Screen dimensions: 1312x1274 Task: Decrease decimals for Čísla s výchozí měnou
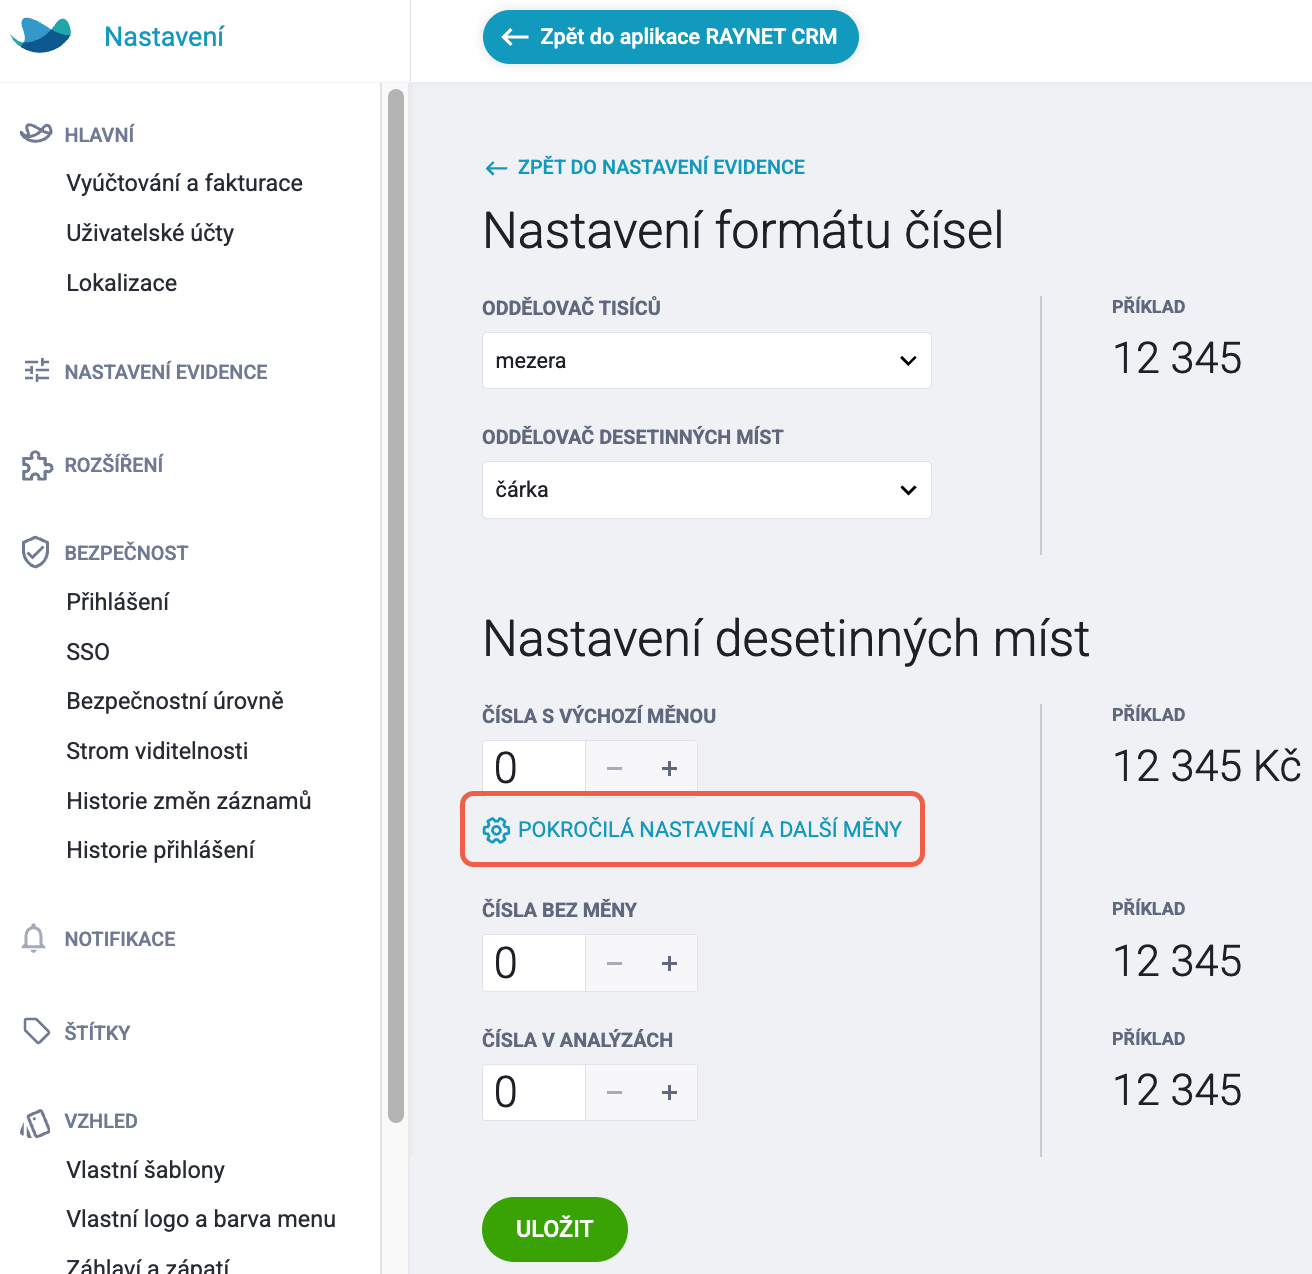tap(615, 768)
